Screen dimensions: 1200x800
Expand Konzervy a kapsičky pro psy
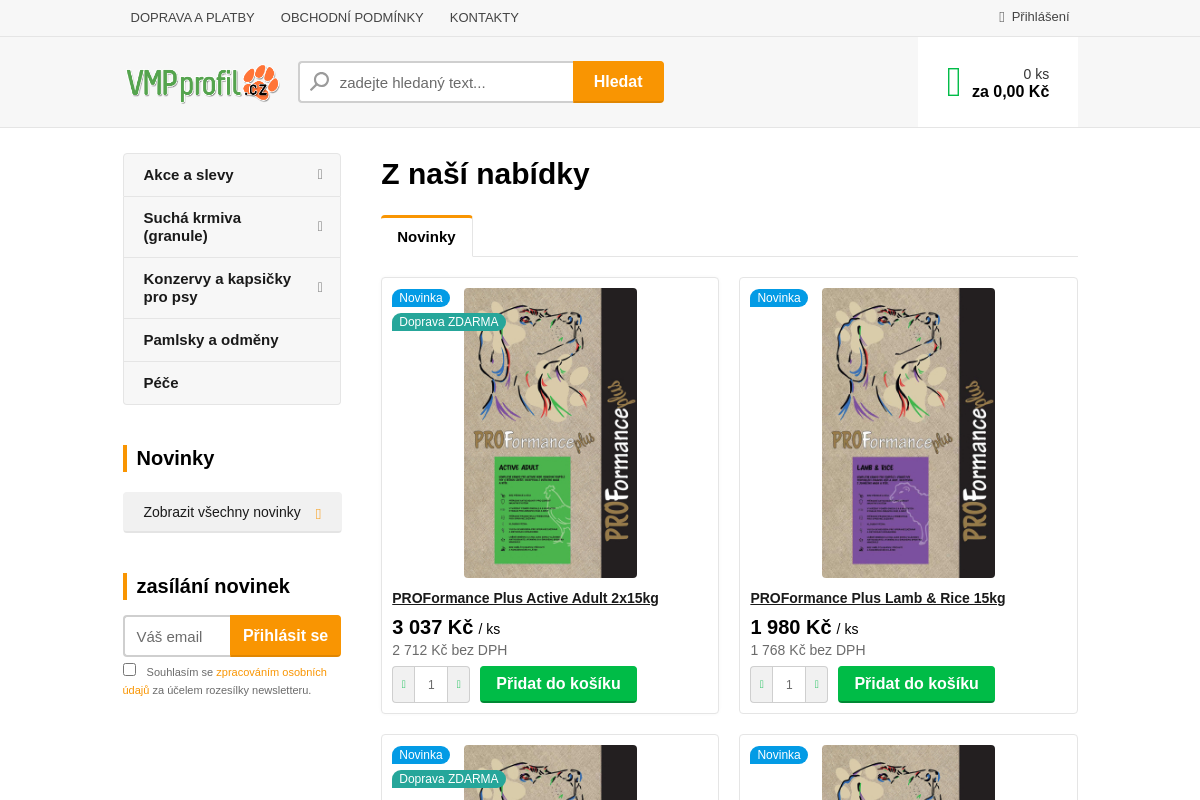pos(320,288)
